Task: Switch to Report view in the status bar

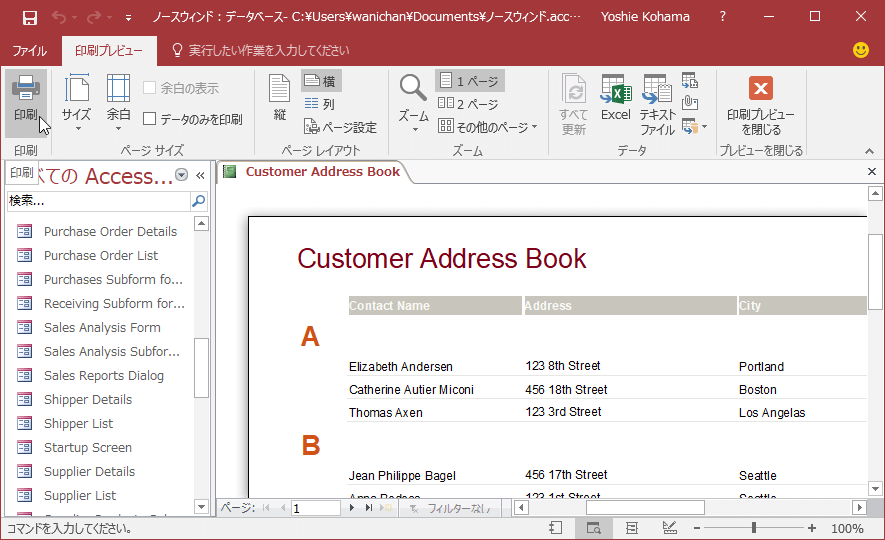Action: click(x=556, y=528)
